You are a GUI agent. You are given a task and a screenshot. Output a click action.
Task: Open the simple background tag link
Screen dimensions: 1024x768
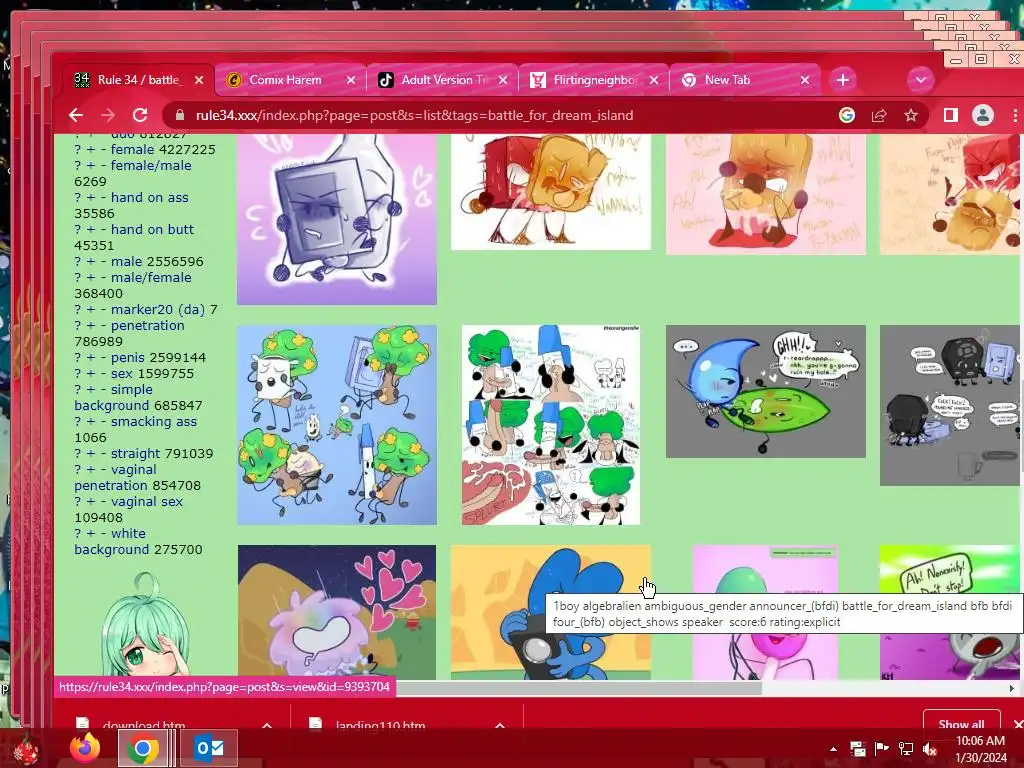click(131, 390)
